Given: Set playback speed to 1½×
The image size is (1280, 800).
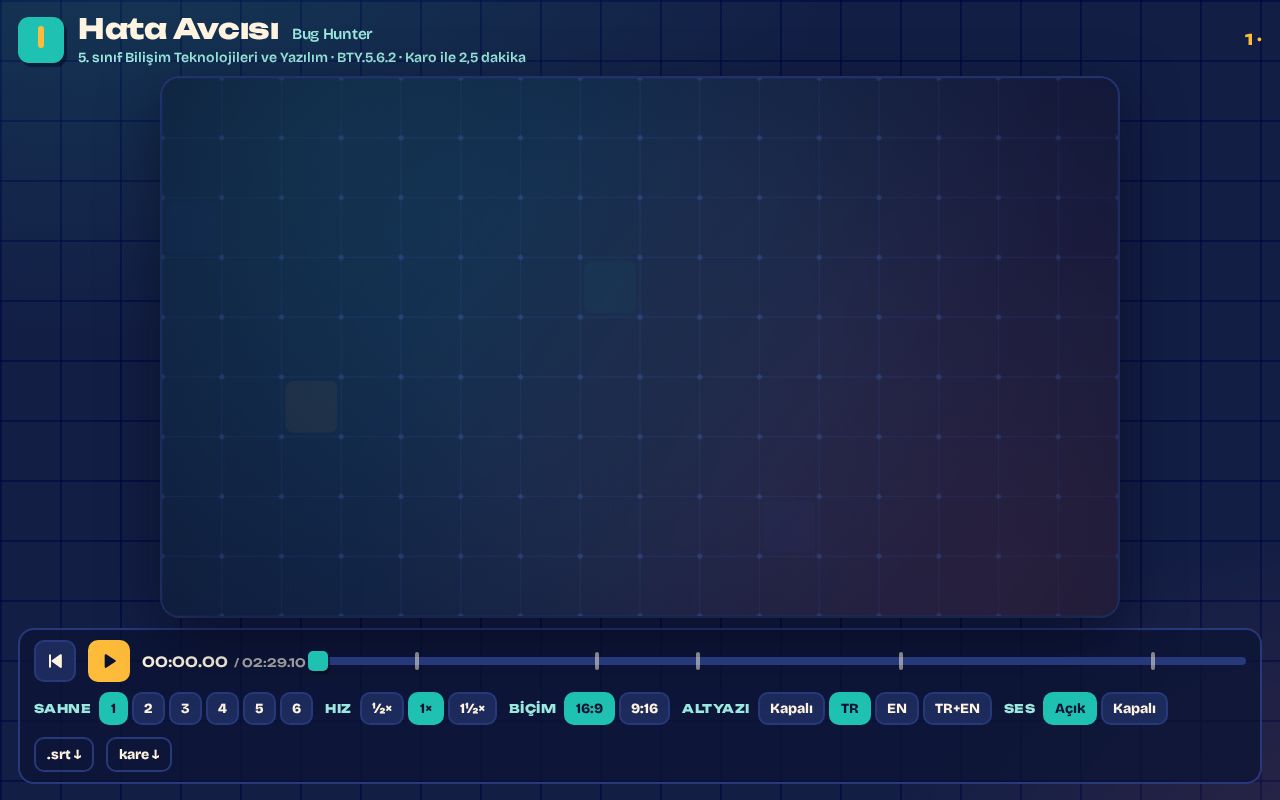Looking at the screenshot, I should tap(472, 708).
